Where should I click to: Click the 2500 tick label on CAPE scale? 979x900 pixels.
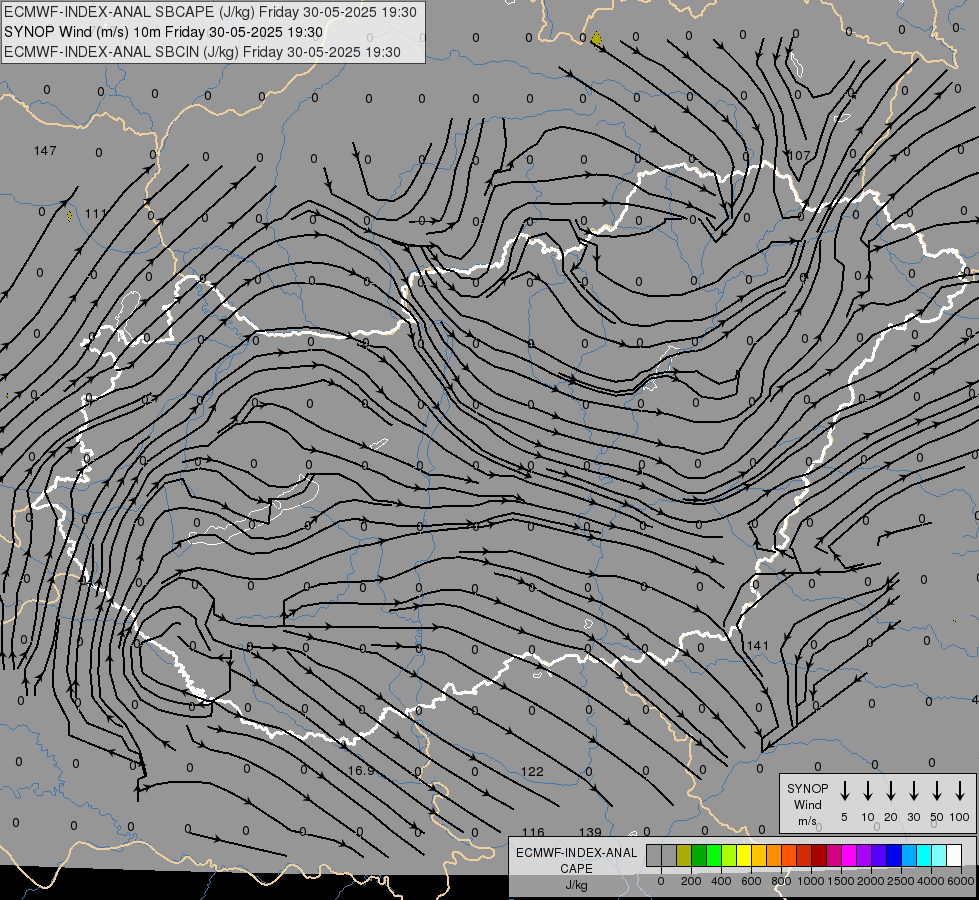901,881
